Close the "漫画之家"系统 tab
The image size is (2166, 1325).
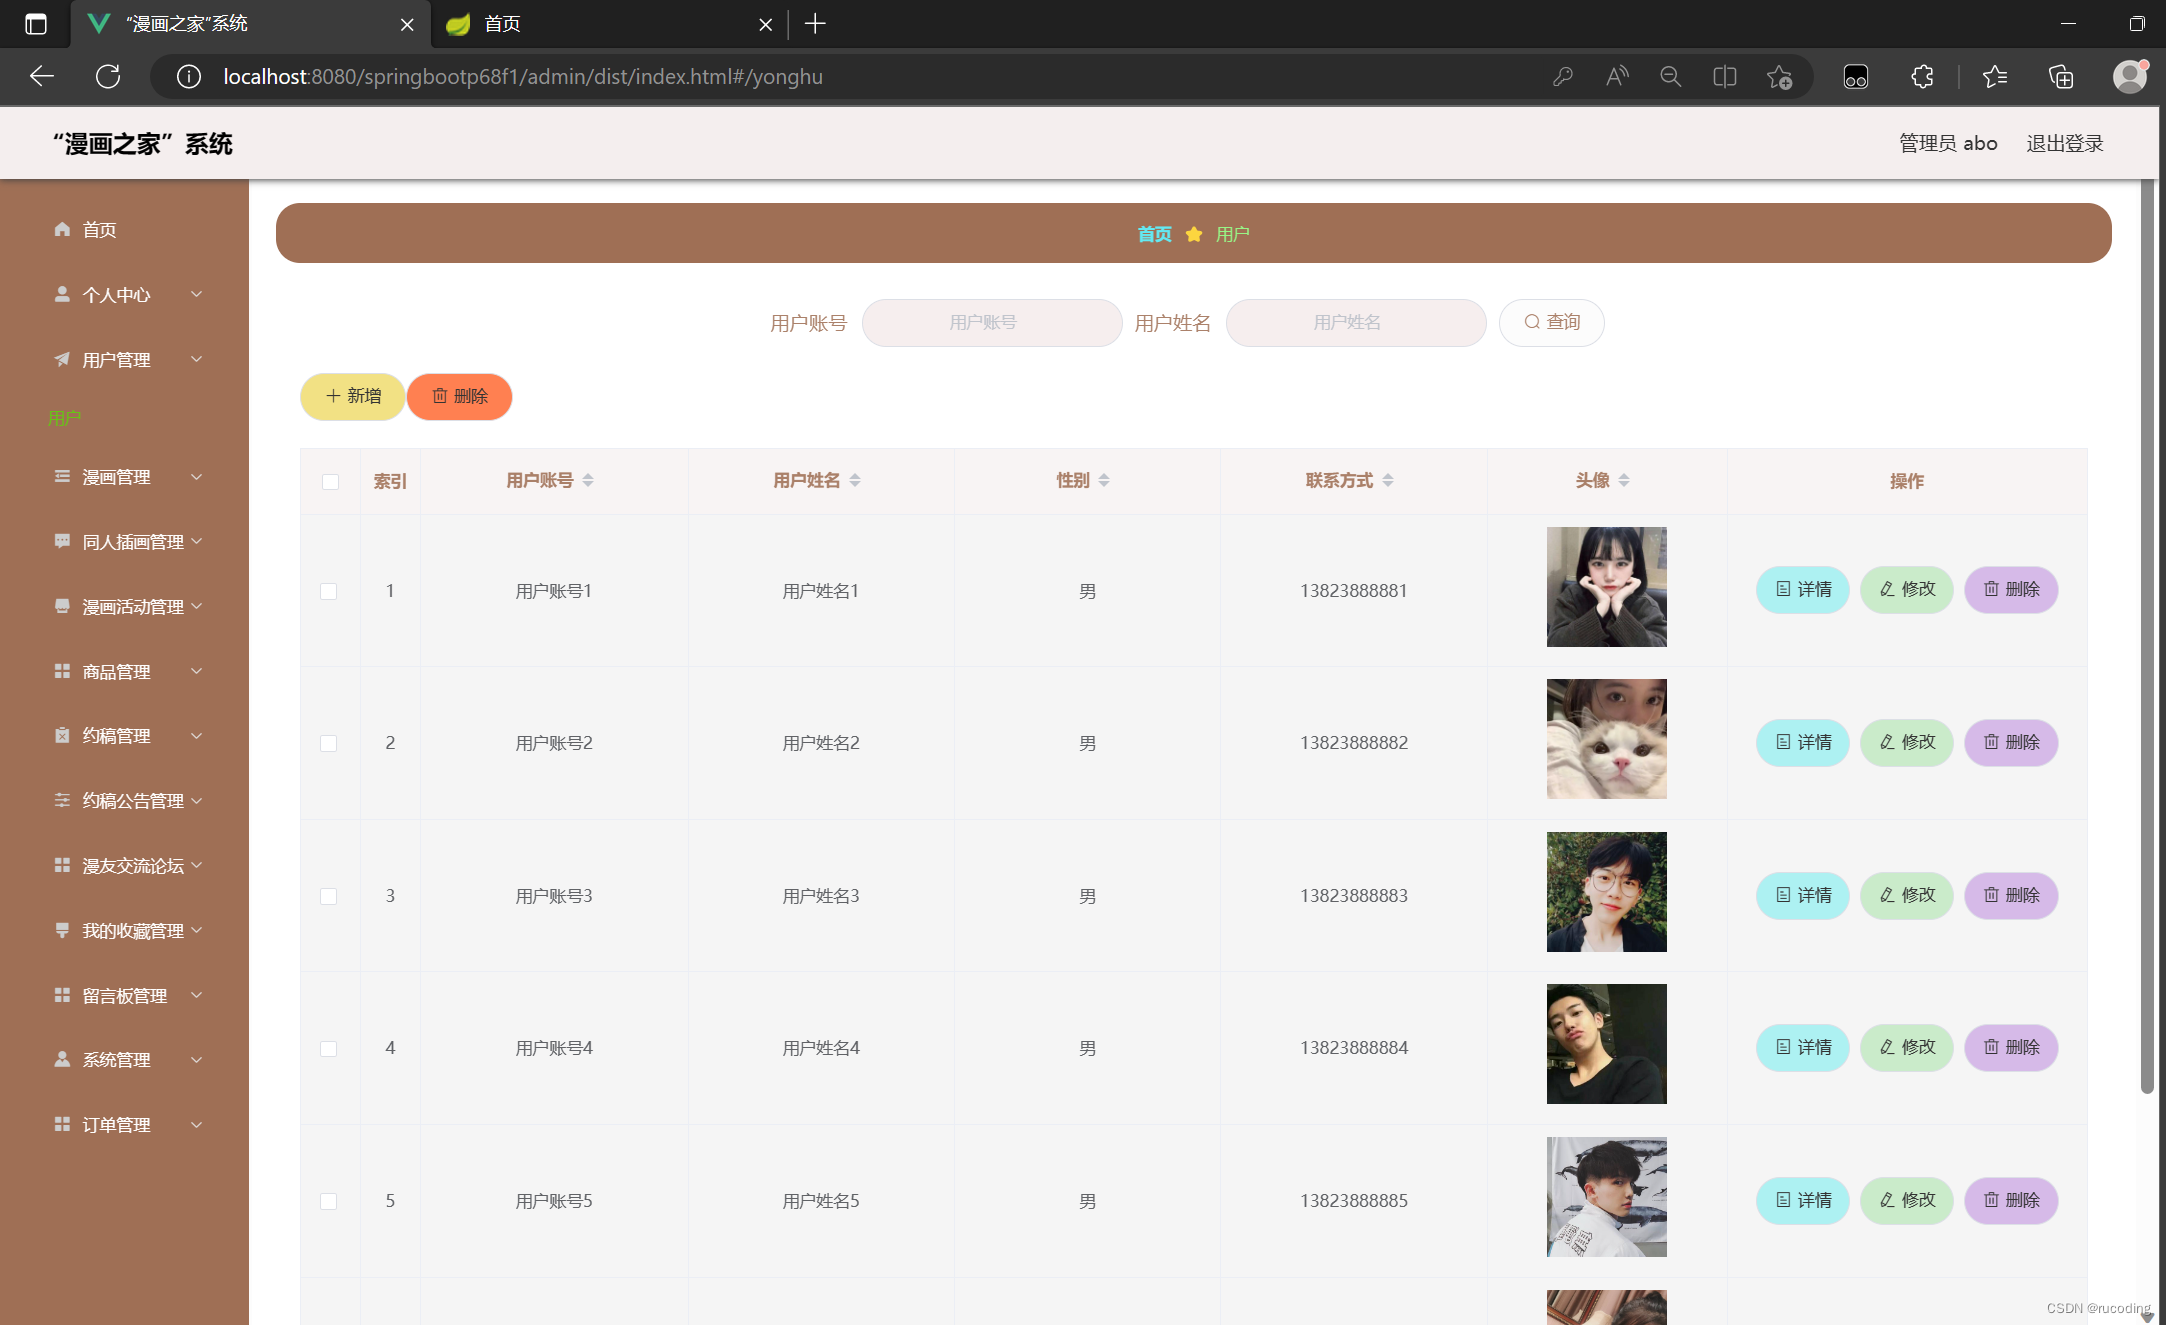(407, 25)
